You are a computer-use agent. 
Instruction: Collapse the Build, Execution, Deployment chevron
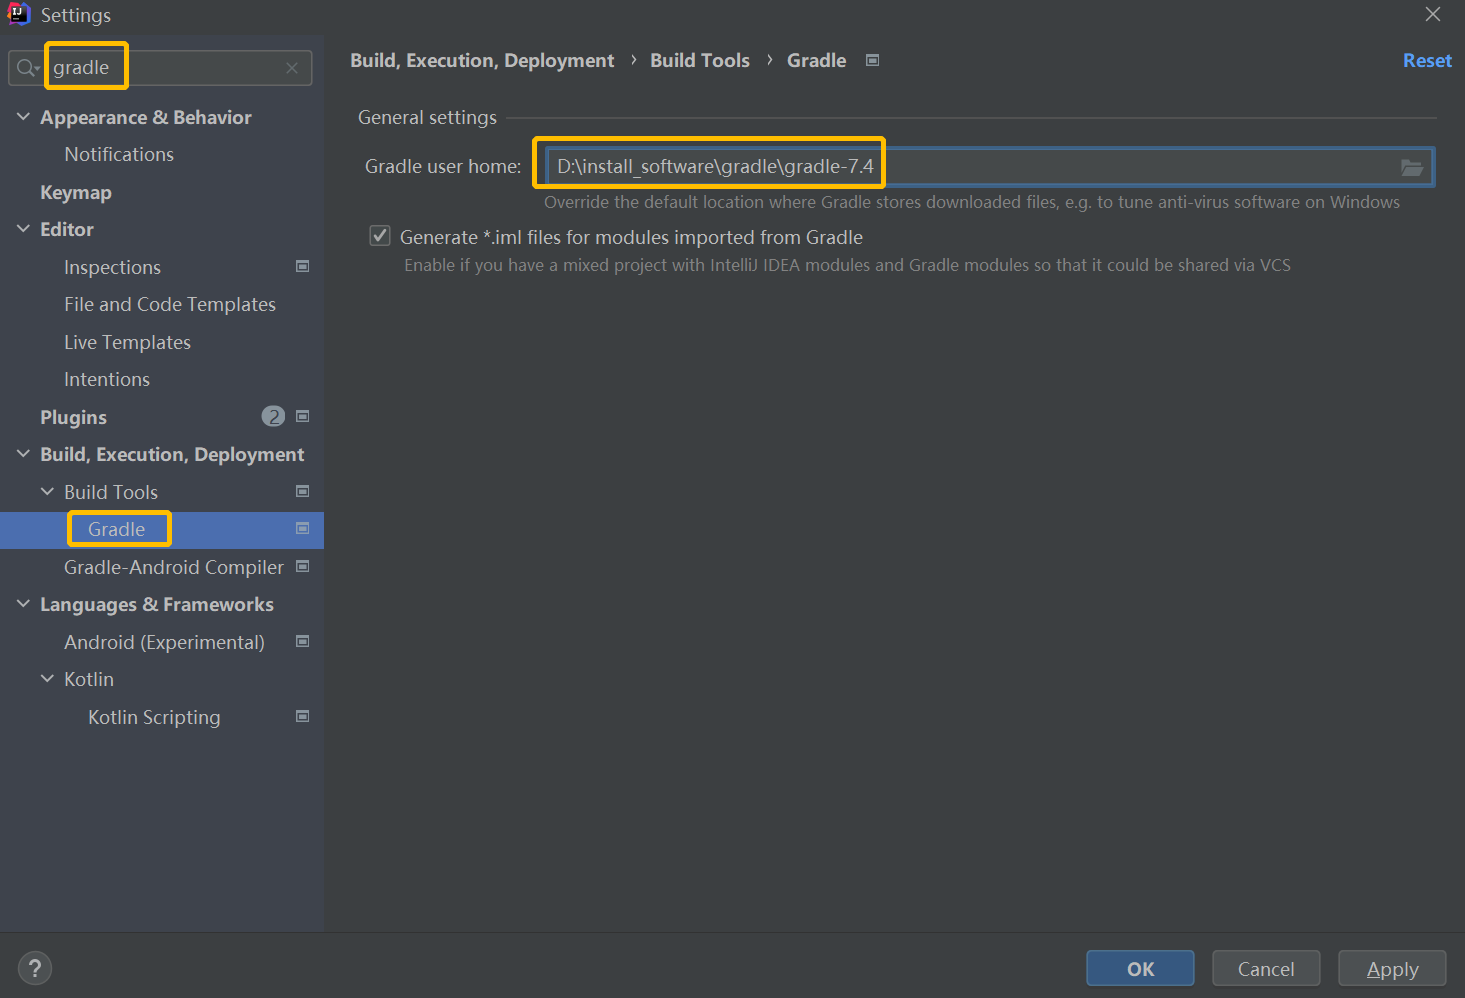(23, 454)
